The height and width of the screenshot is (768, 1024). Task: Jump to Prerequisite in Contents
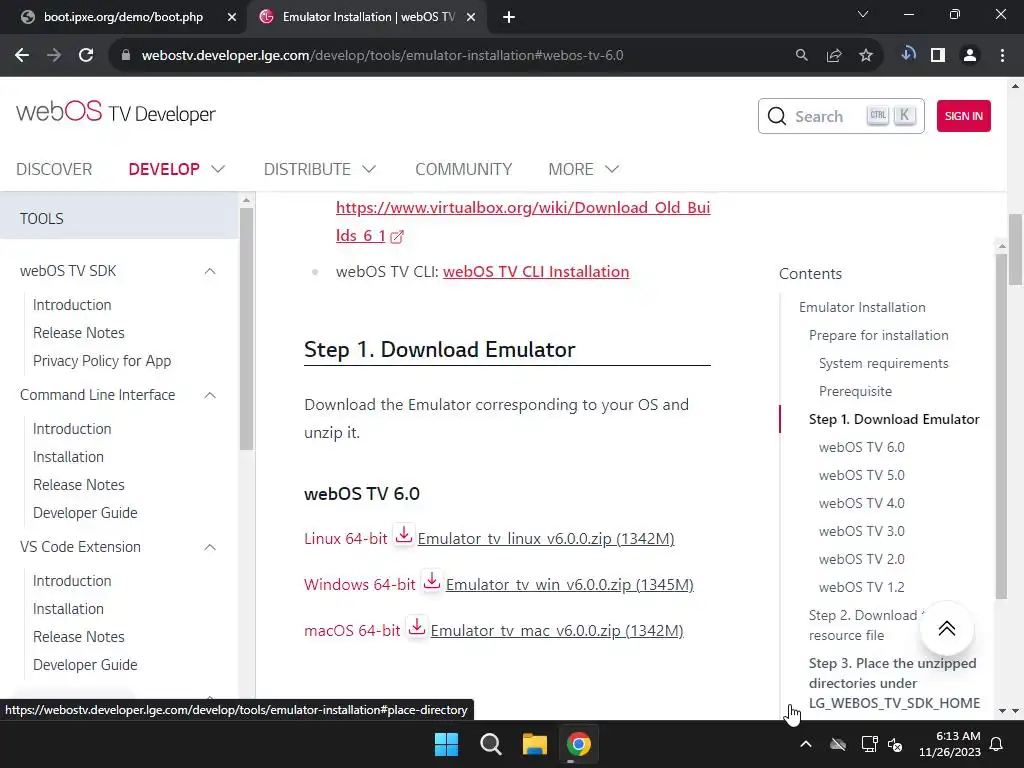[x=855, y=391]
